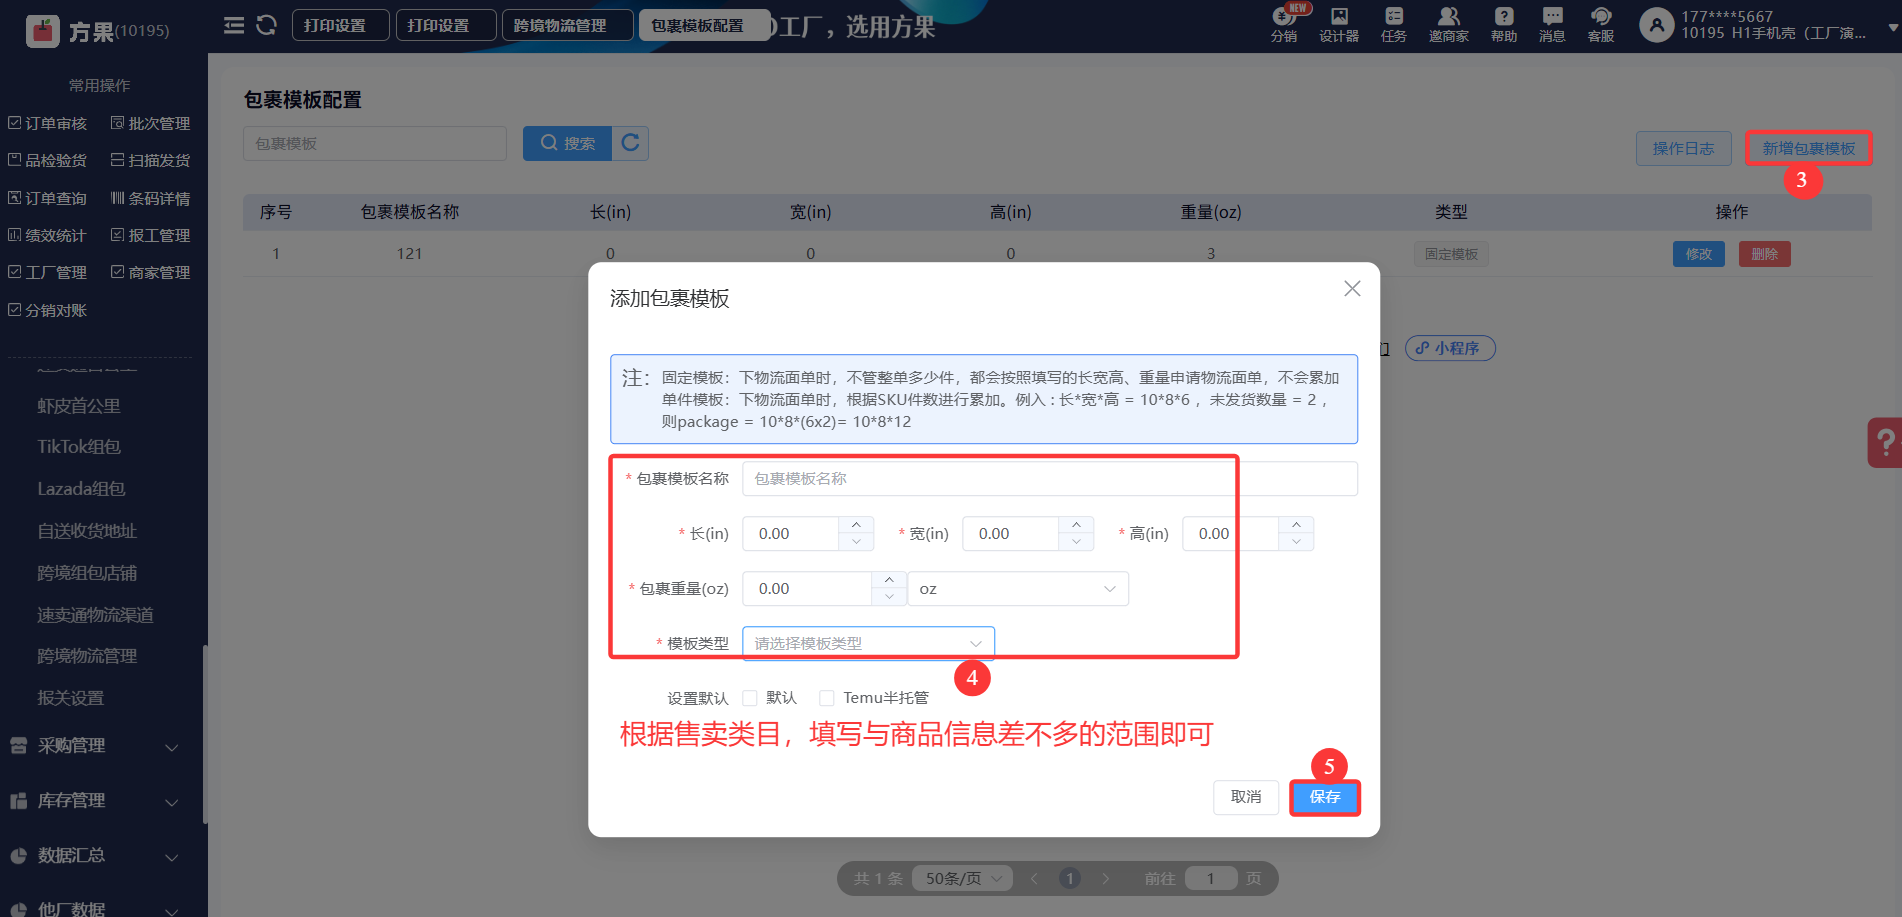Click the 包裹模板 search field
Screen dimensions: 1902x917
375,143
